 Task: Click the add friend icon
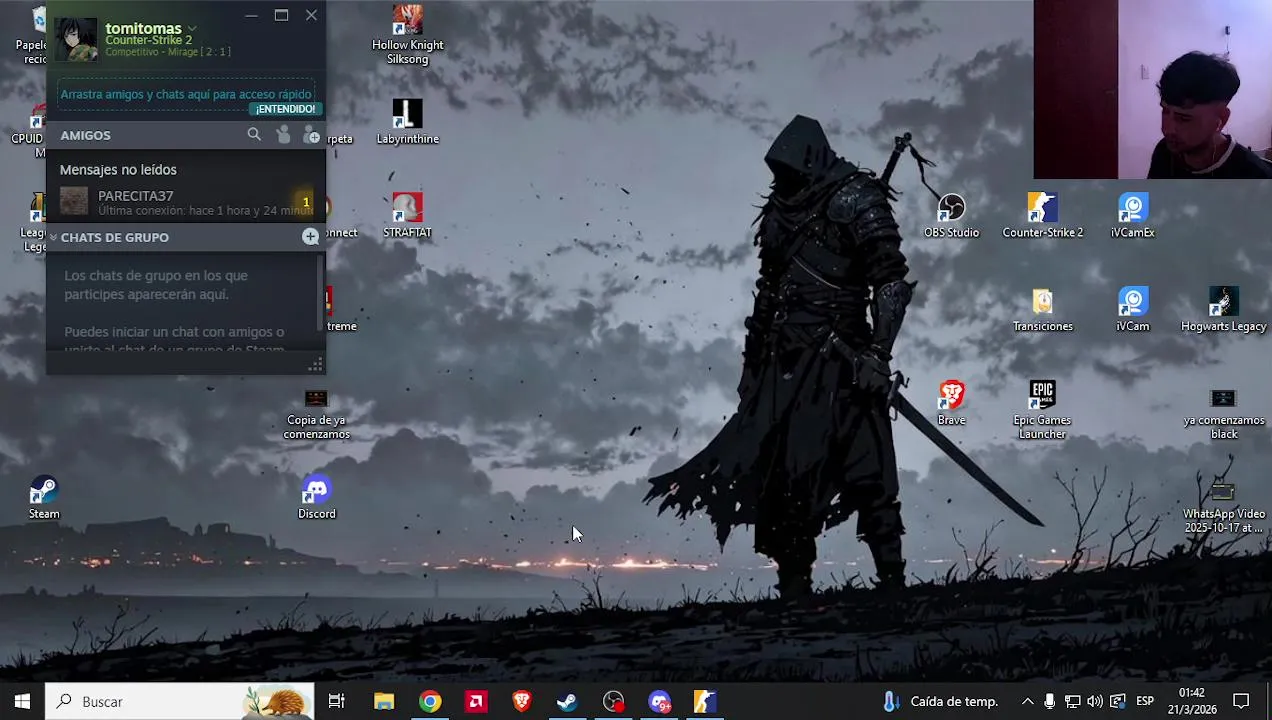[x=312, y=135]
